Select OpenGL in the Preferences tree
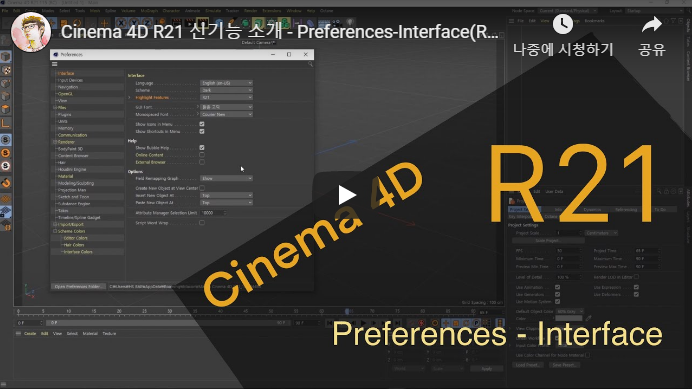Image resolution: width=693 pixels, height=389 pixels. tap(65, 94)
